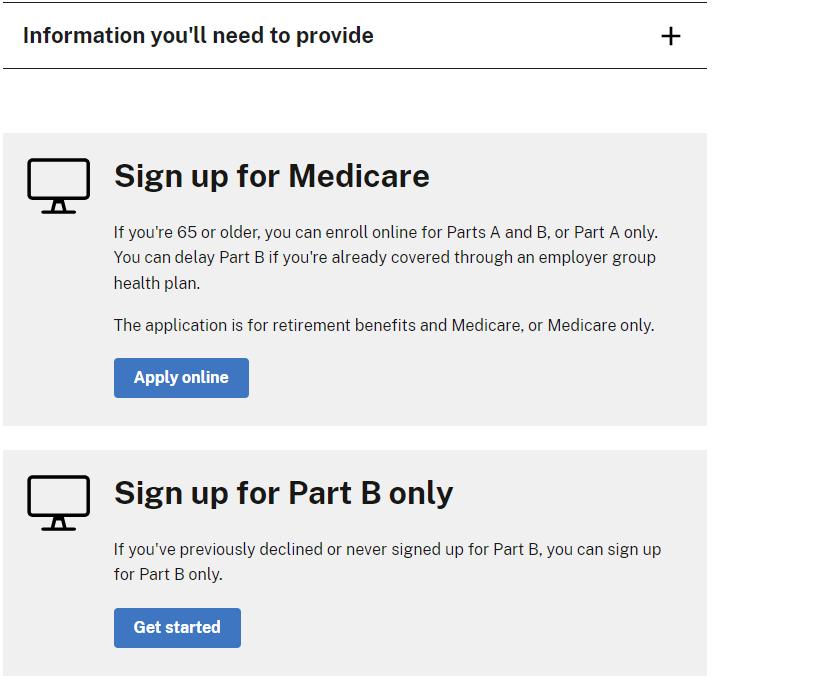Click "for Part B only." text line
836x696 pixels.
168,574
